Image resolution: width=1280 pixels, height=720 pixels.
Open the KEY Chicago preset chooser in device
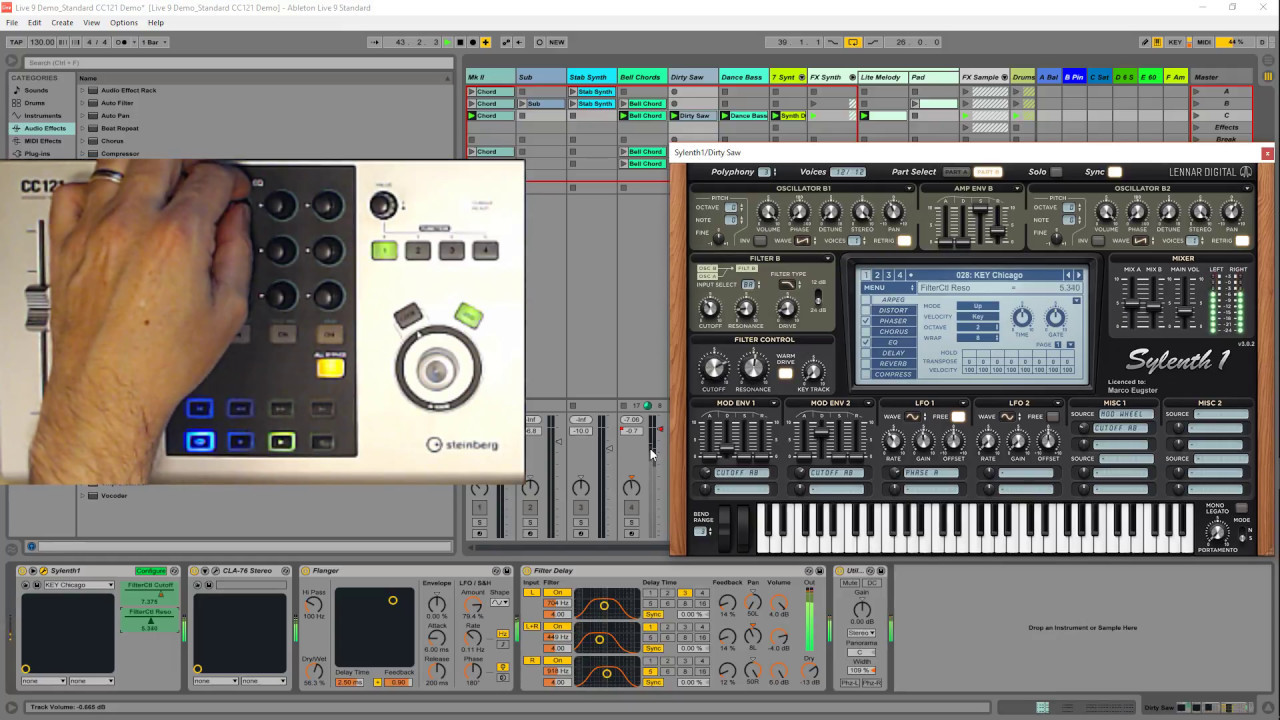click(79, 585)
